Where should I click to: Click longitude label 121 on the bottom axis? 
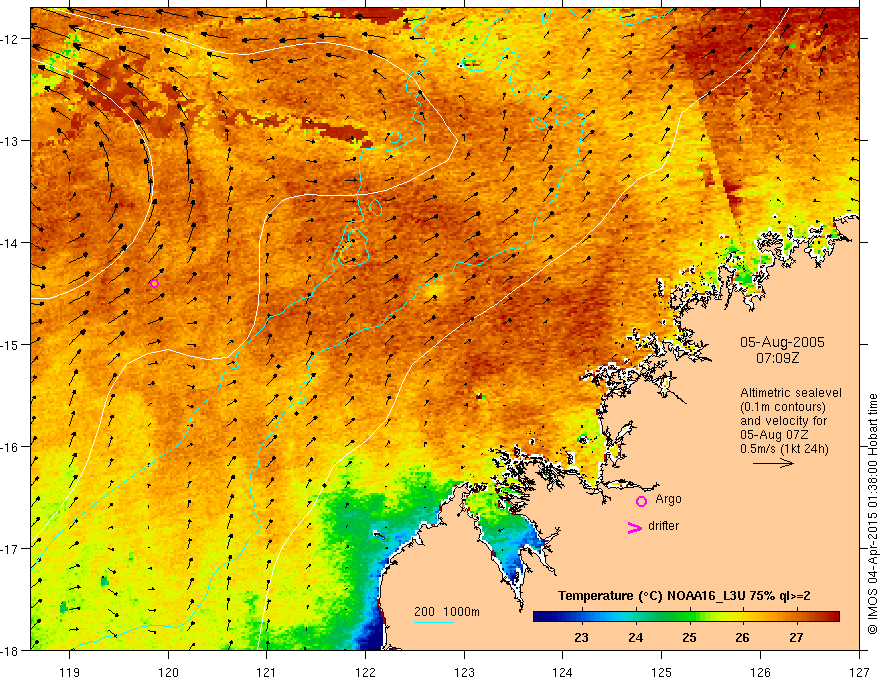pyautogui.click(x=267, y=672)
